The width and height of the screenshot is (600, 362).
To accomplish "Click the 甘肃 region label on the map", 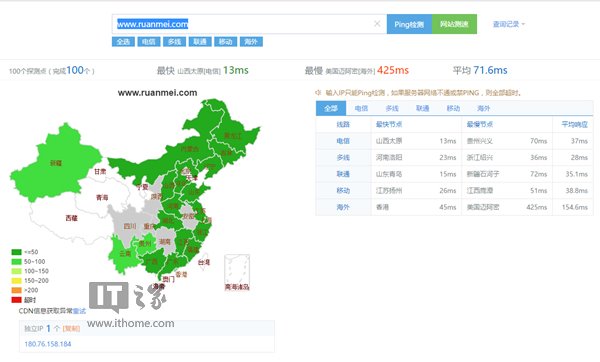I will coord(100,172).
